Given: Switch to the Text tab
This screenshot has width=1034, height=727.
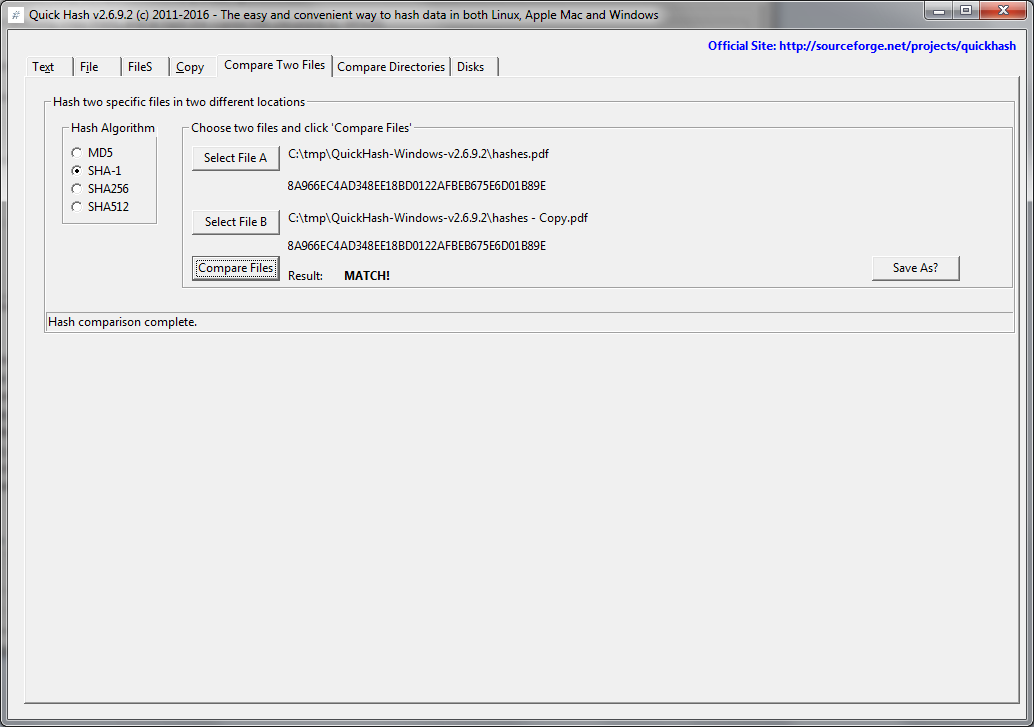Looking at the screenshot, I should coord(44,67).
